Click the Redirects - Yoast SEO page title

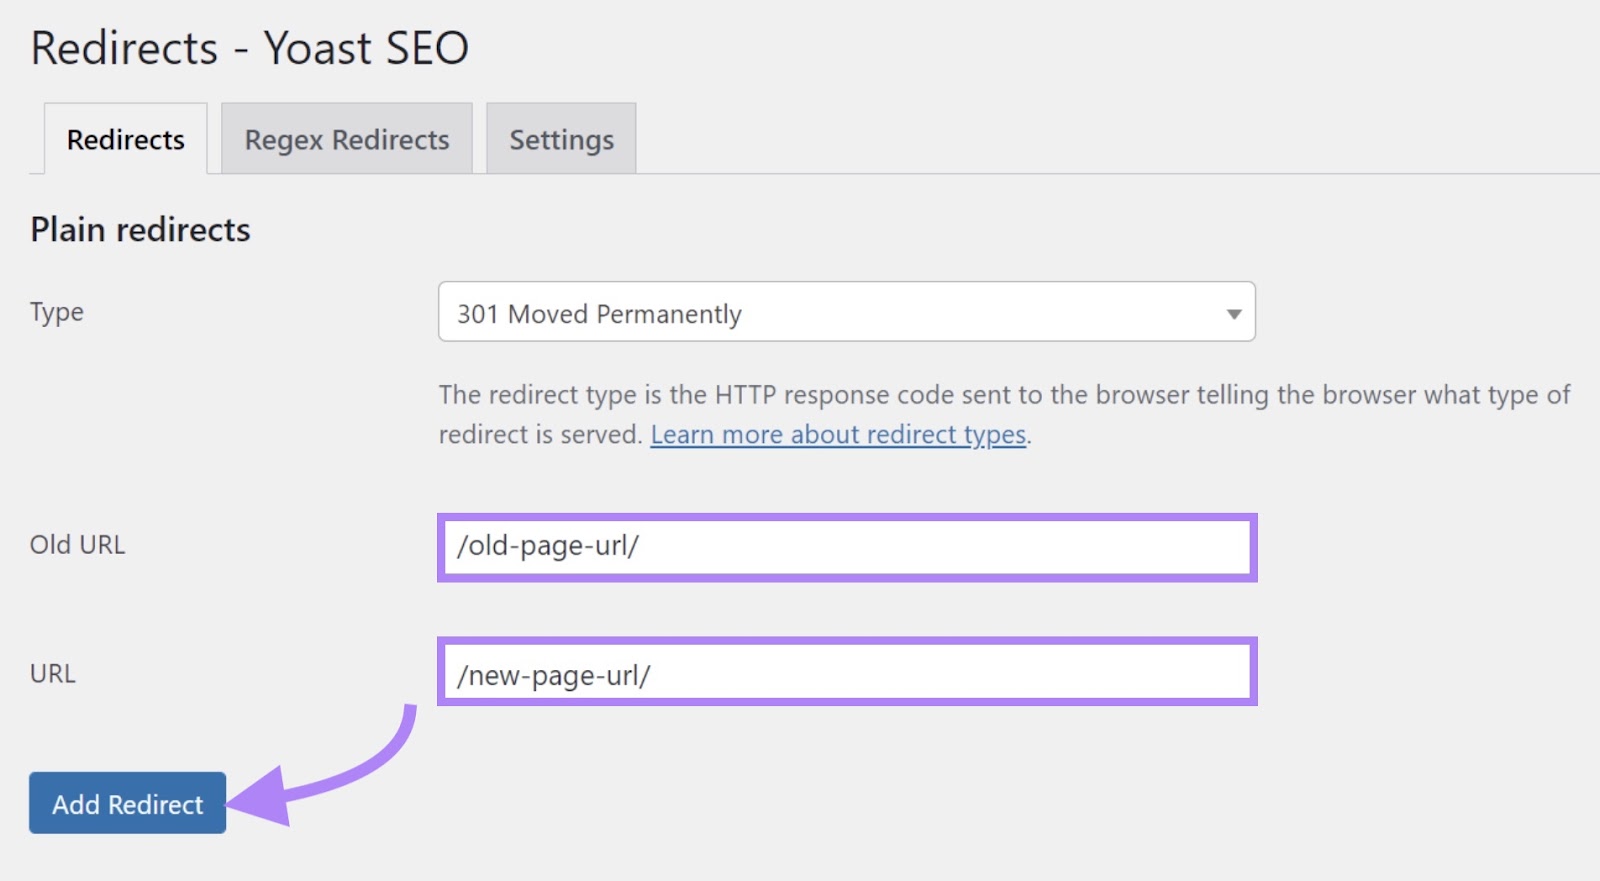(x=250, y=48)
